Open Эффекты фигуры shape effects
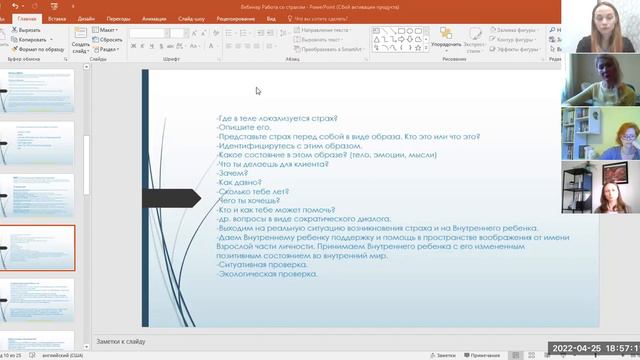 [514, 49]
